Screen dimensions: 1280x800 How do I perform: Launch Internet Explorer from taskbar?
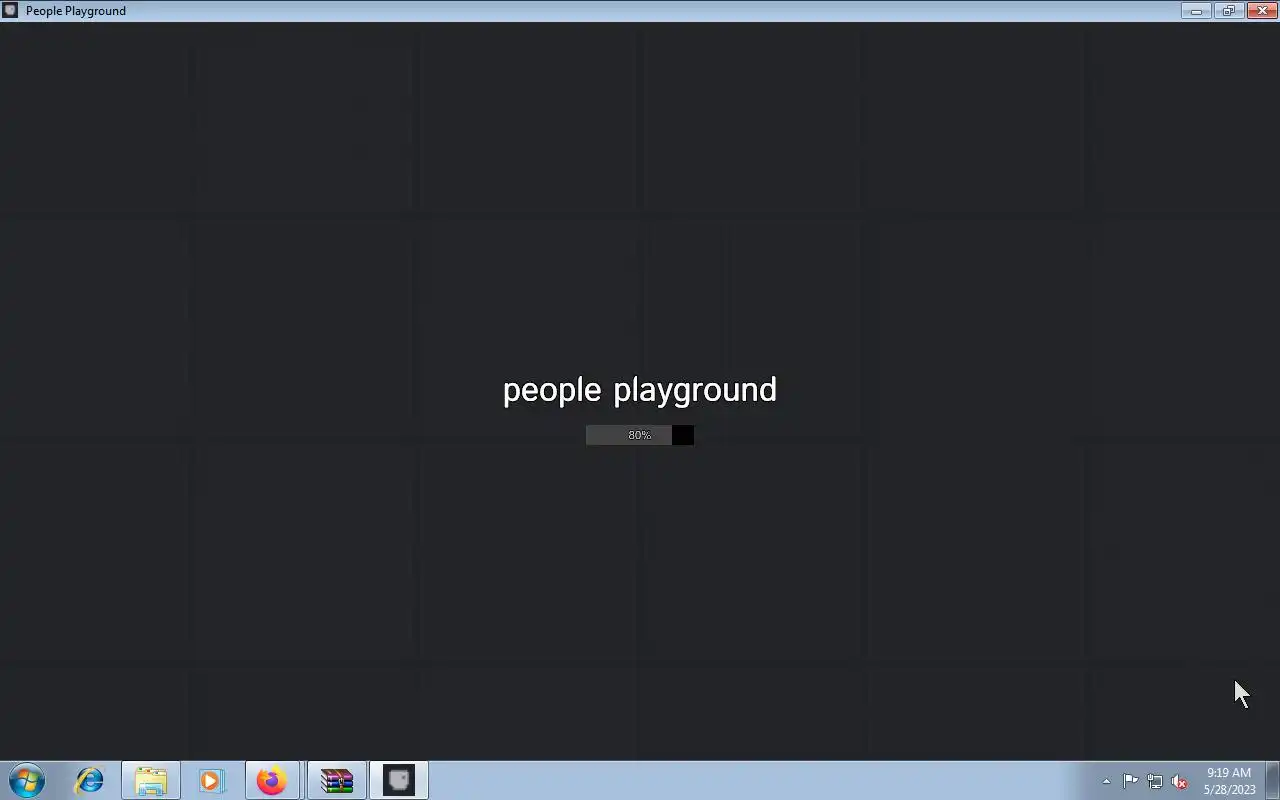[90, 780]
